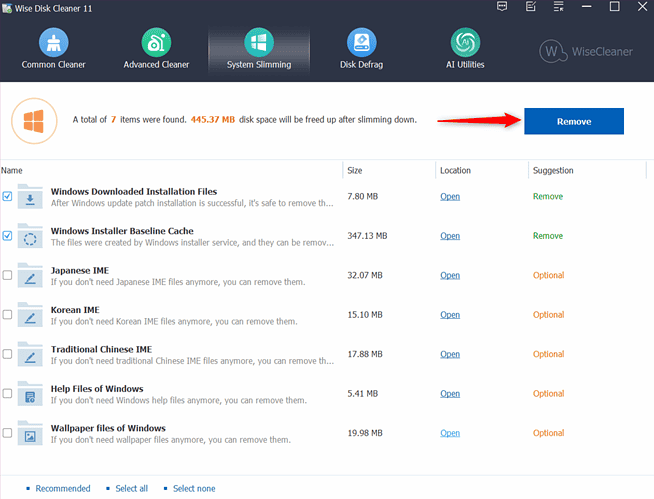Screen dimensions: 654x499
Task: Open AI Utilities
Action: click(x=464, y=49)
